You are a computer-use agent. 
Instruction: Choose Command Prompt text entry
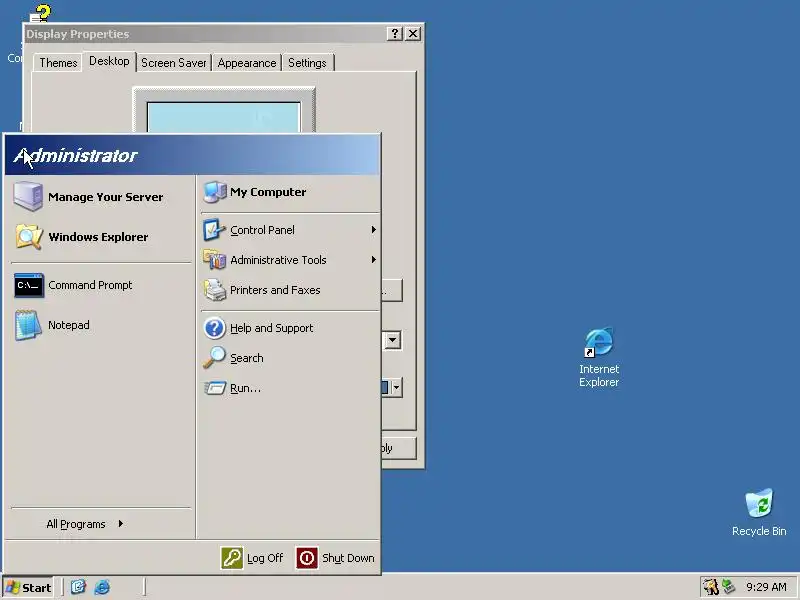[90, 285]
